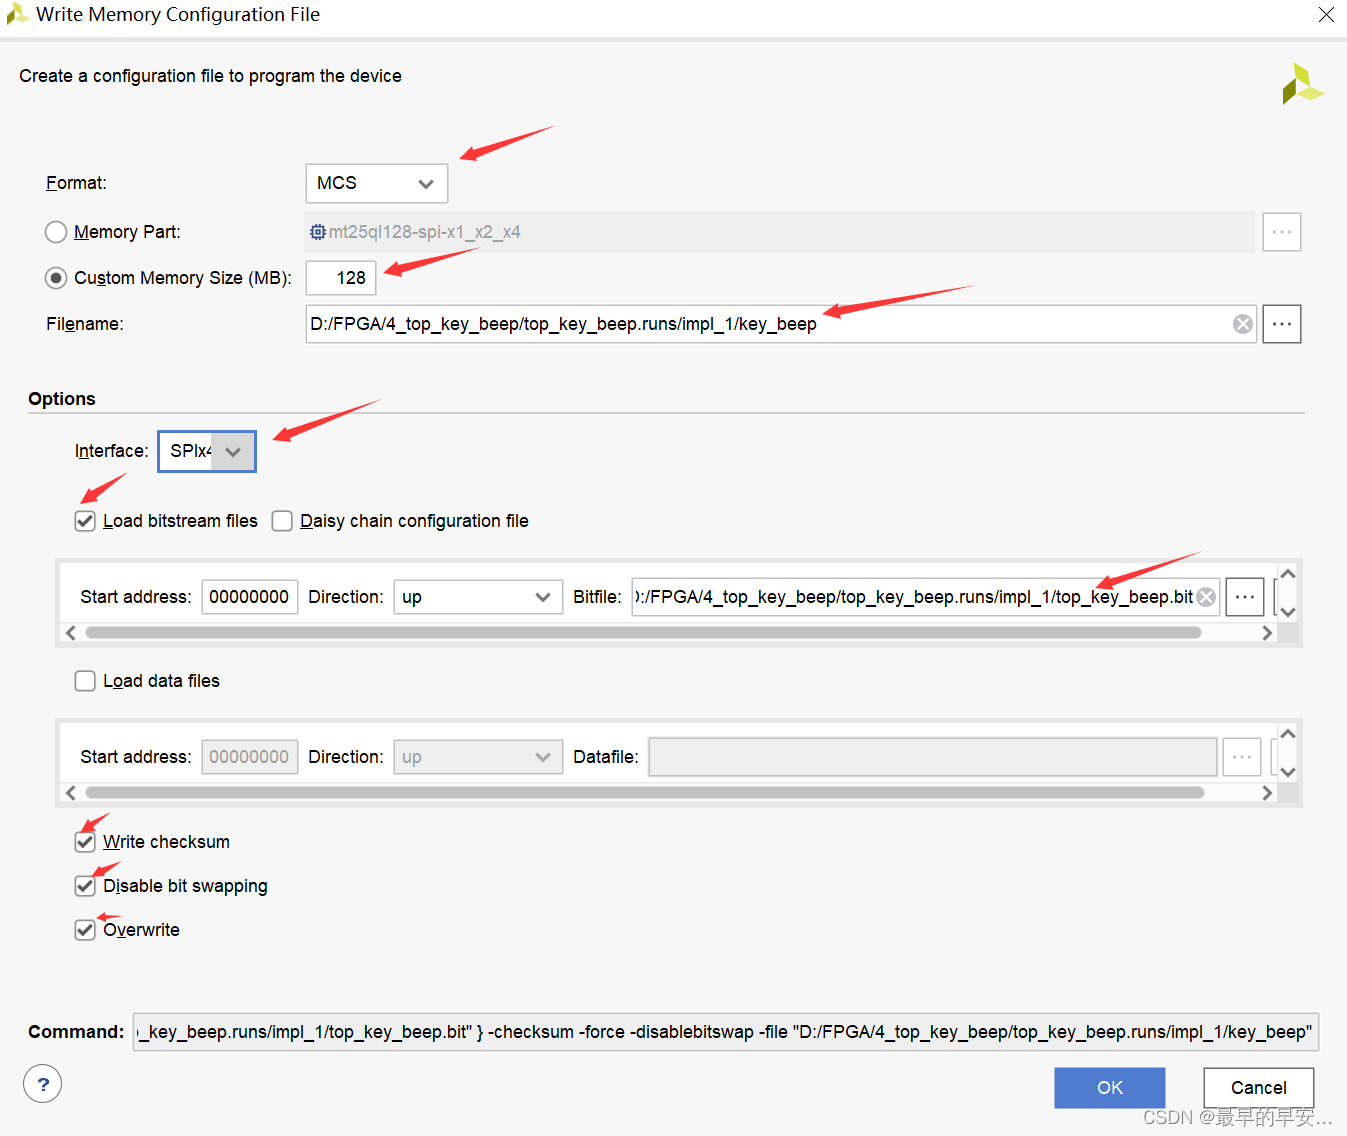Open help with the question mark icon
Image resolution: width=1347 pixels, height=1136 pixels.
43,1084
